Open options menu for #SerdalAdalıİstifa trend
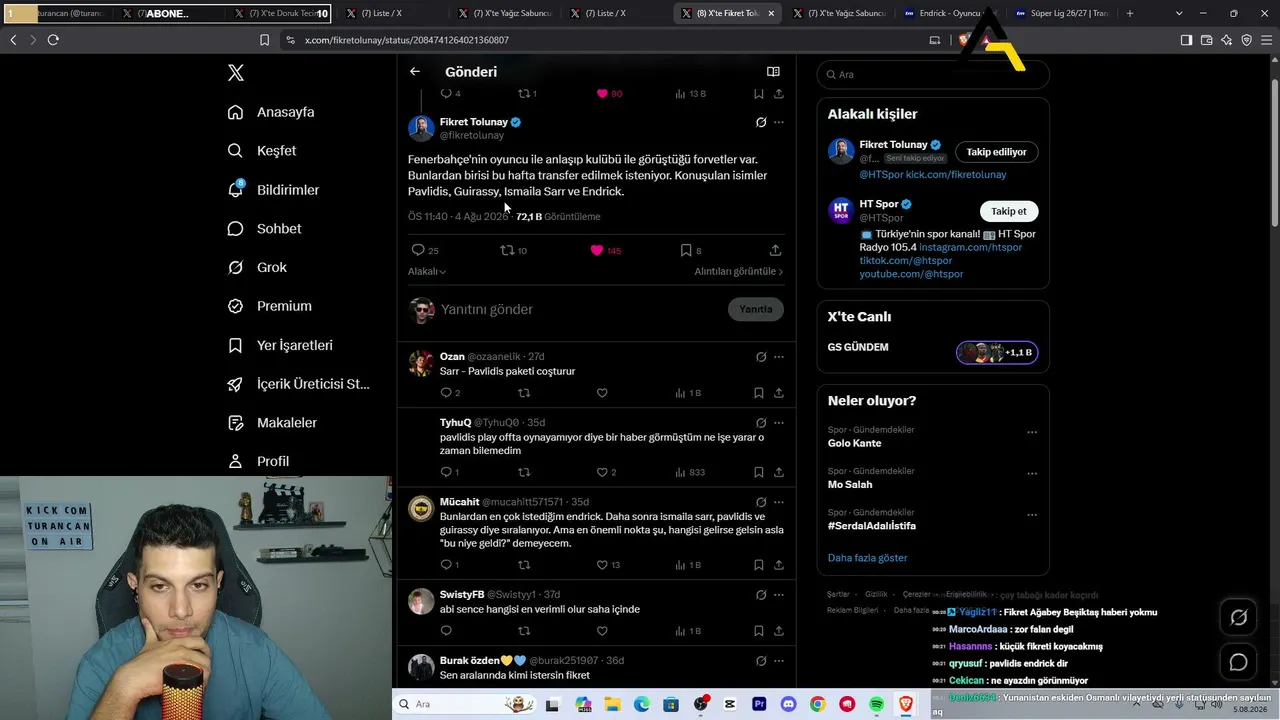The image size is (1280, 720). [1032, 515]
